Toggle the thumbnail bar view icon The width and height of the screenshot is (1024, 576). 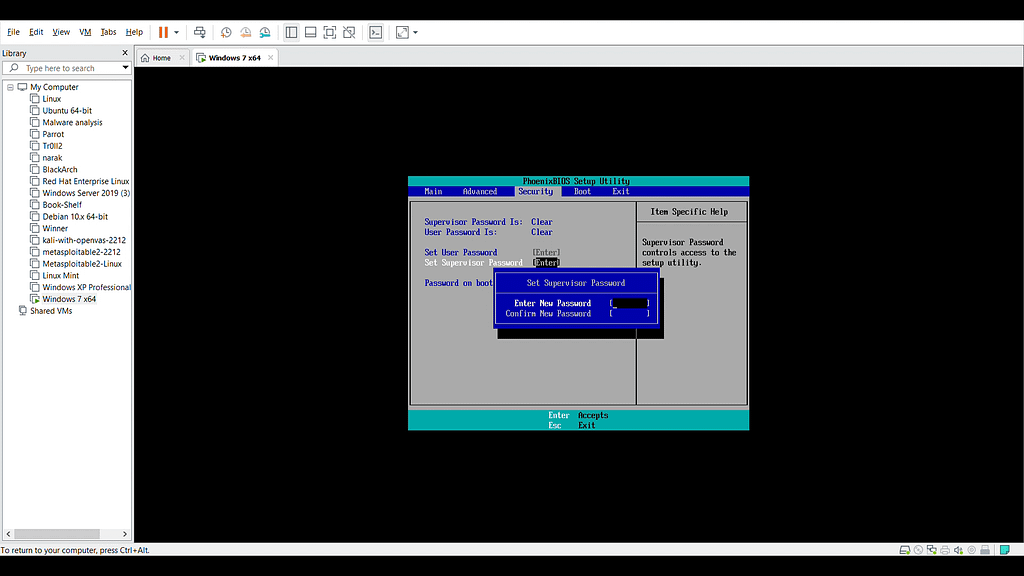(311, 32)
